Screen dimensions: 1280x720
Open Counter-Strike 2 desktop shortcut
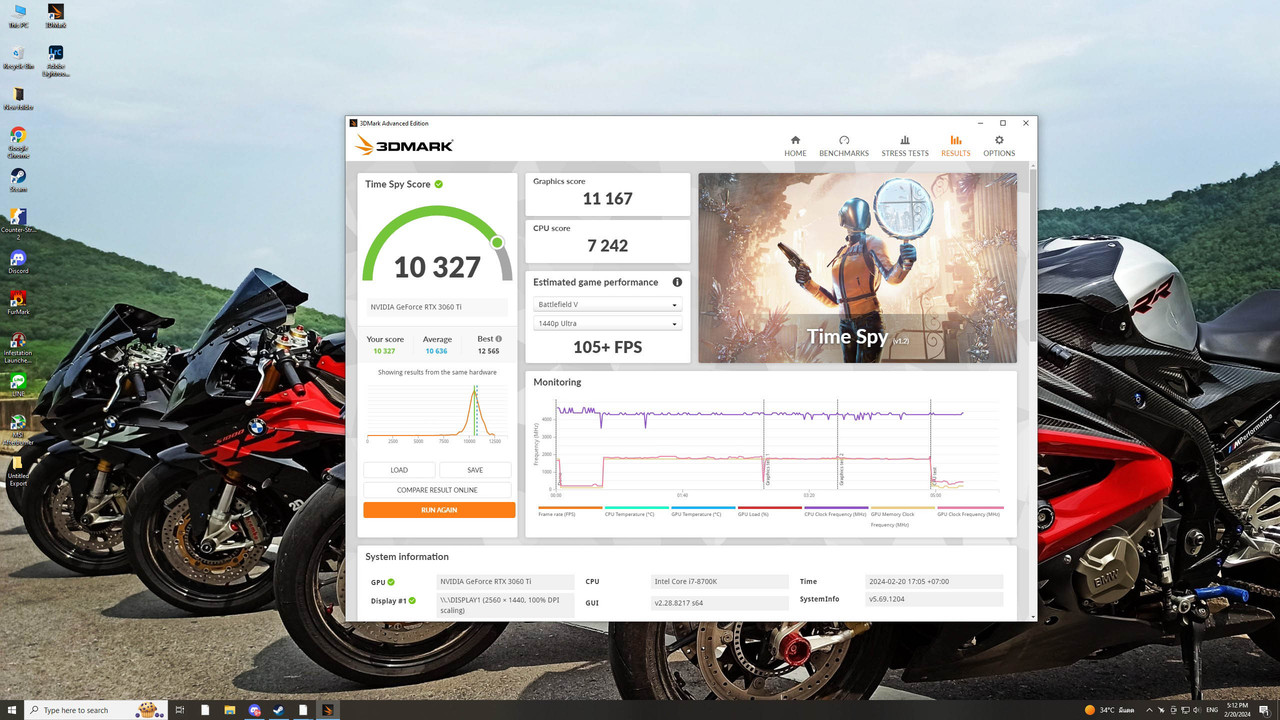18,224
